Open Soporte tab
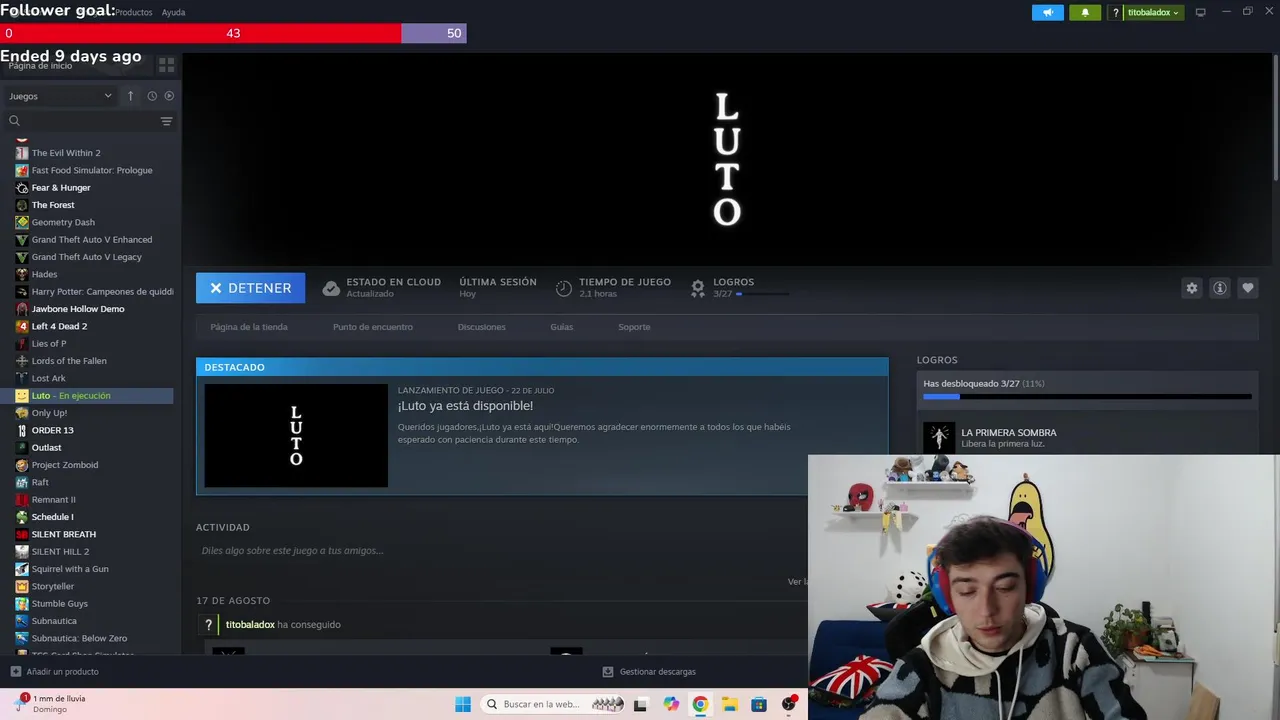This screenshot has width=1280, height=720. 634,327
